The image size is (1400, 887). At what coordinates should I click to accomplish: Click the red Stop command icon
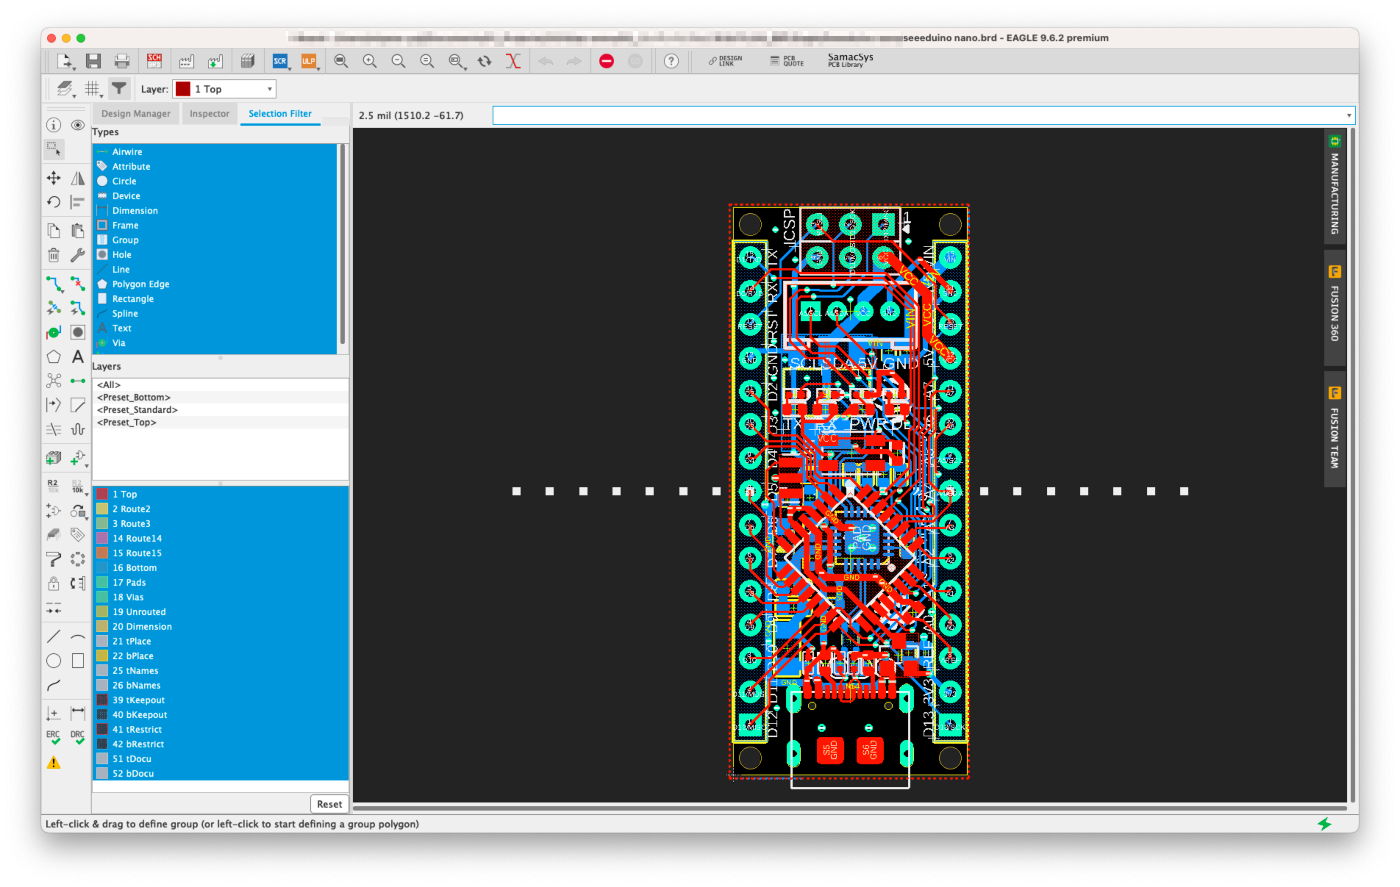coord(606,61)
